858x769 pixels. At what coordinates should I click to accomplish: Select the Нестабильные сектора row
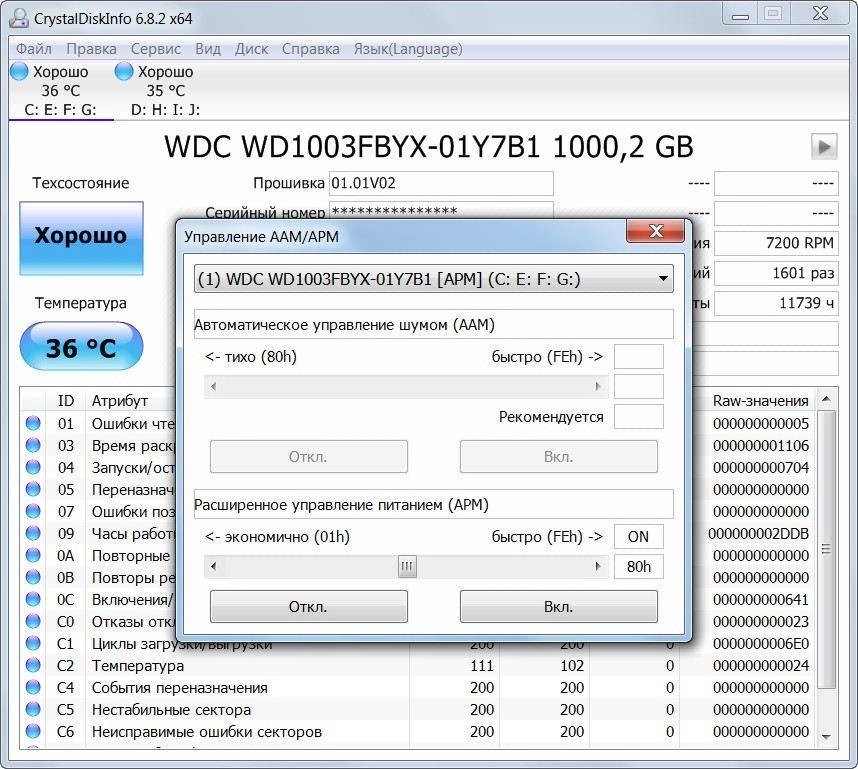(419, 709)
